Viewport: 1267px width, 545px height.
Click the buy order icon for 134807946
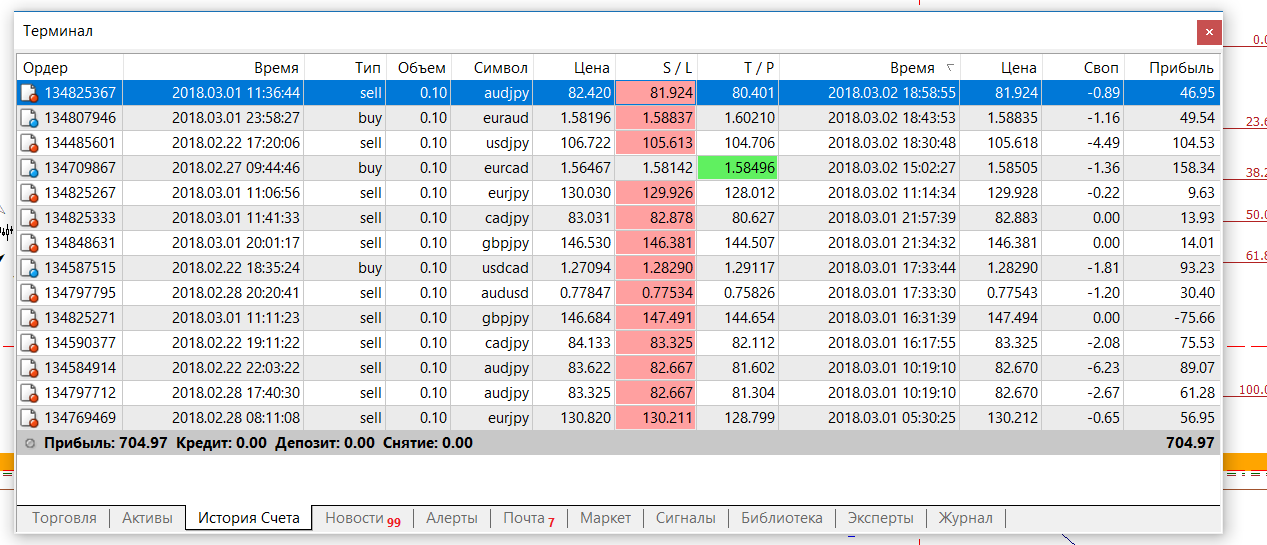coord(31,118)
